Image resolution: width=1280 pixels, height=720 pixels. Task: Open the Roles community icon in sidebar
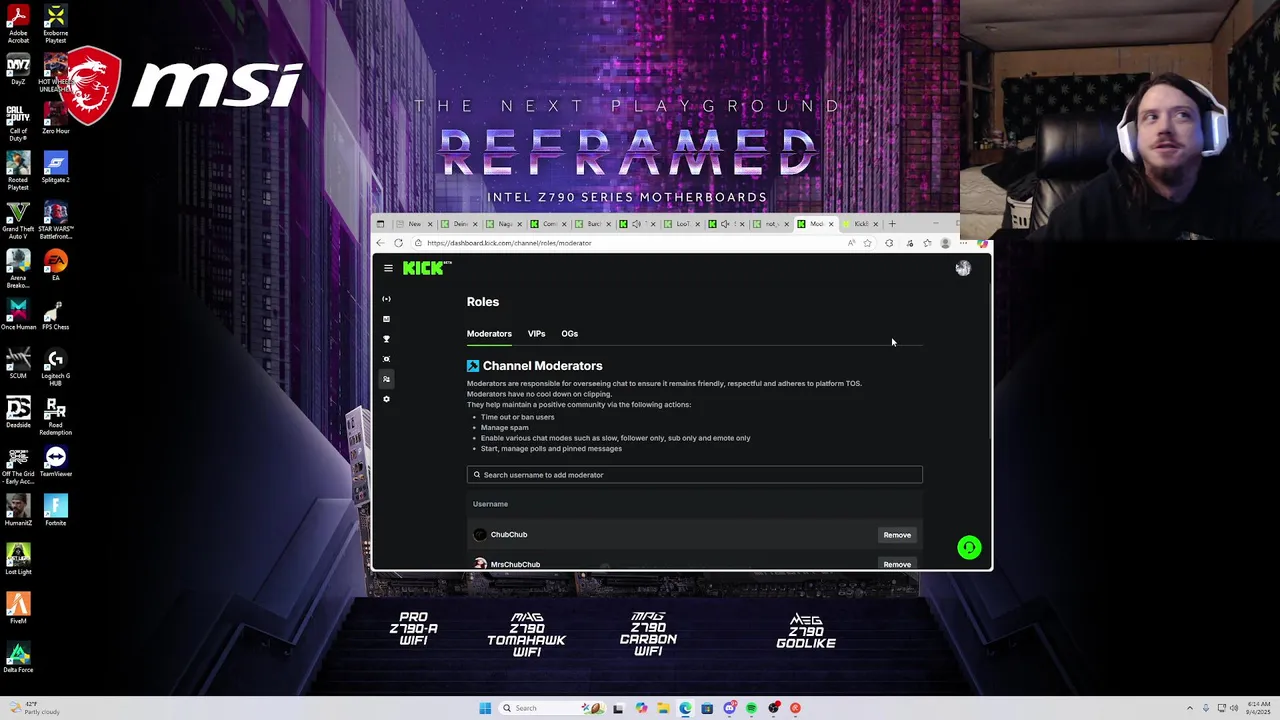386,379
